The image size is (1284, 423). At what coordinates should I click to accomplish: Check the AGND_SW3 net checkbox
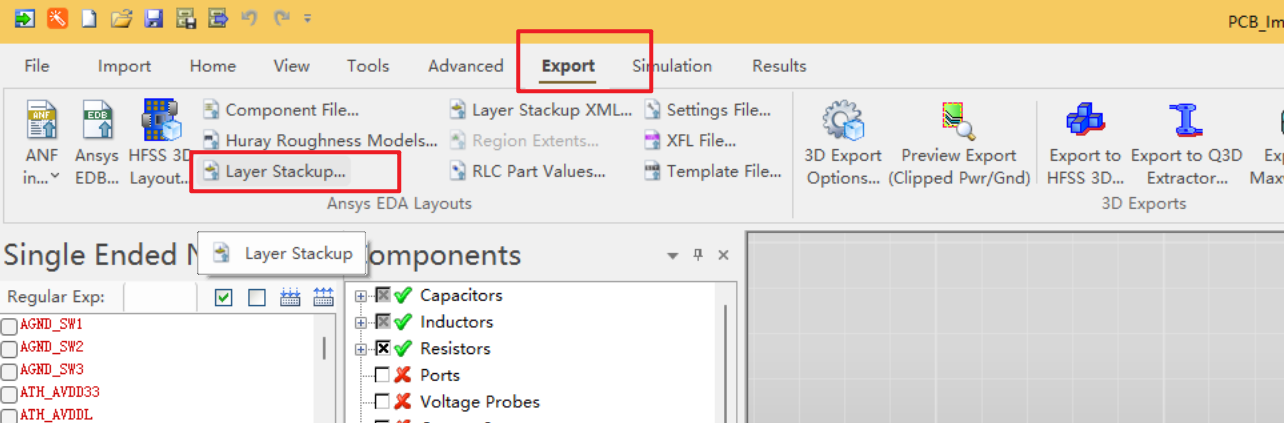[x=9, y=371]
